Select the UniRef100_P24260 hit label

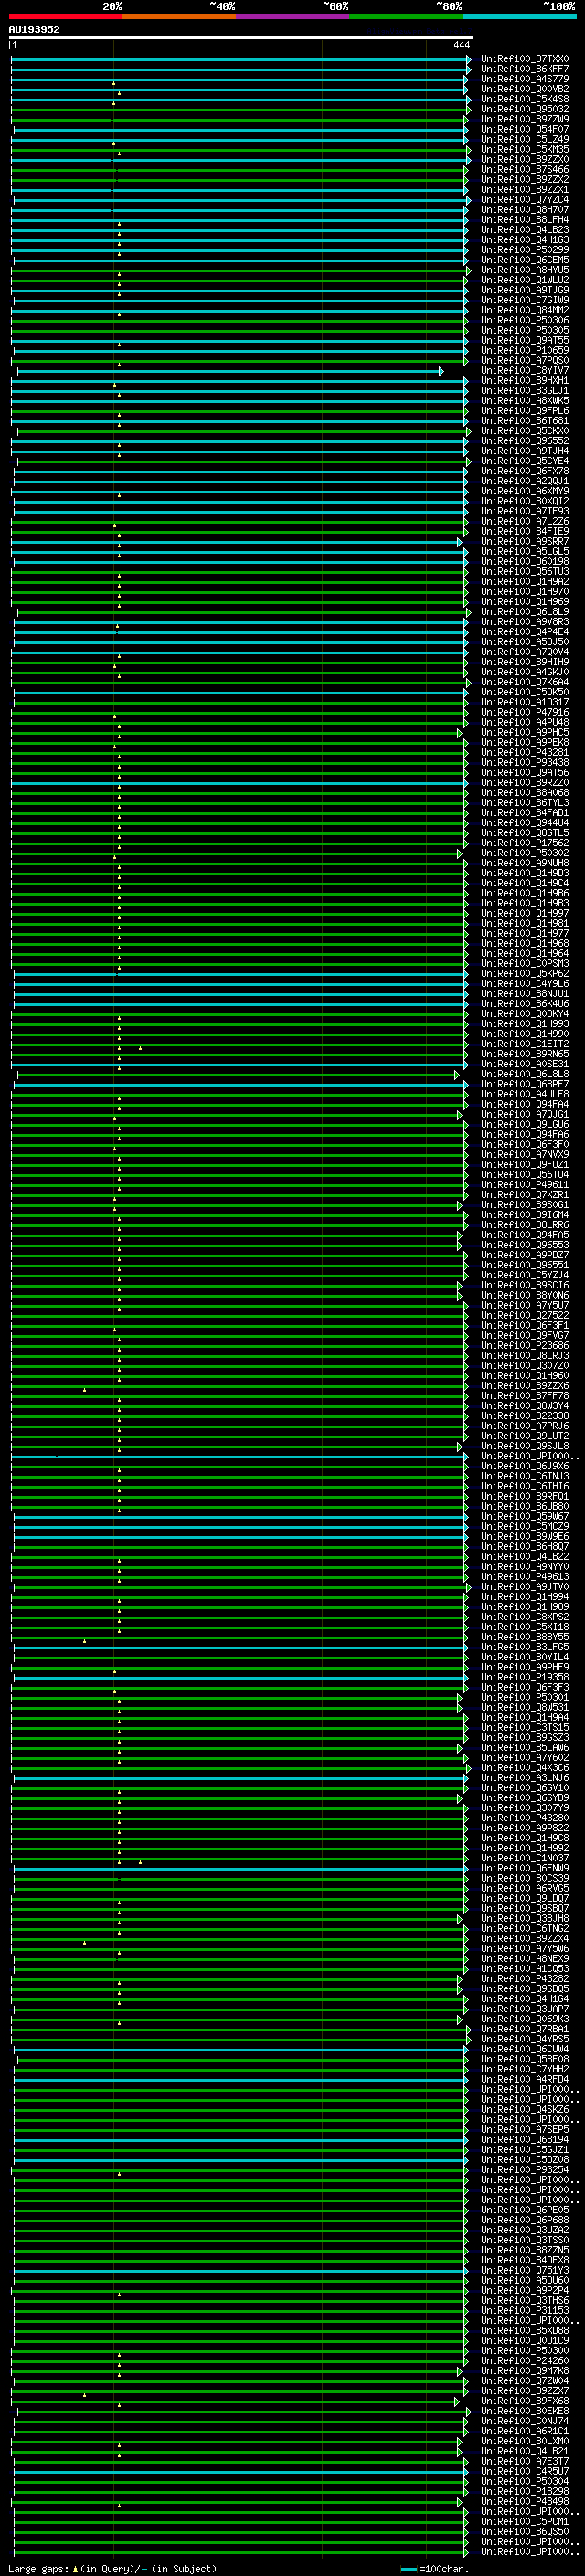pyautogui.click(x=525, y=2361)
